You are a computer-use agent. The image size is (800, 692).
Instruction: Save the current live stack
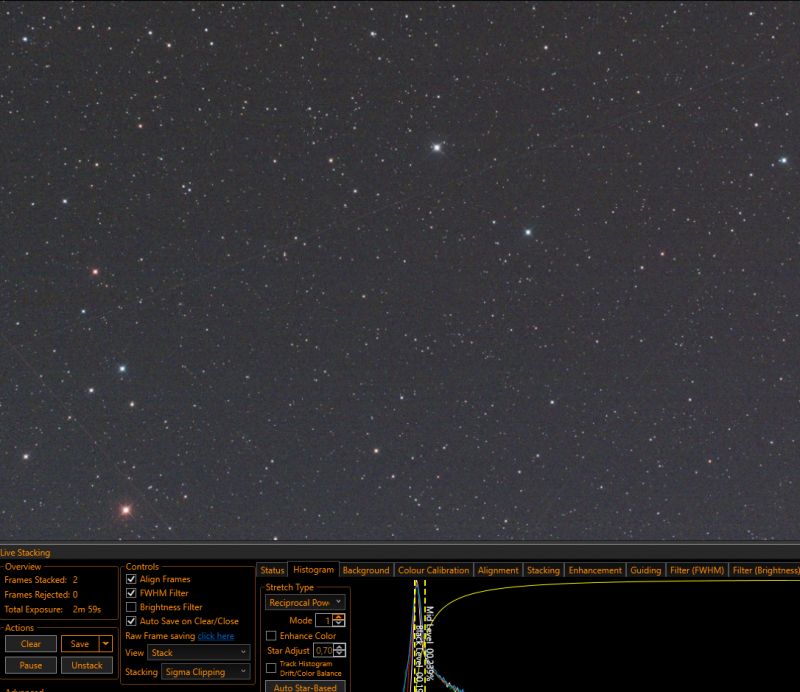(80, 644)
